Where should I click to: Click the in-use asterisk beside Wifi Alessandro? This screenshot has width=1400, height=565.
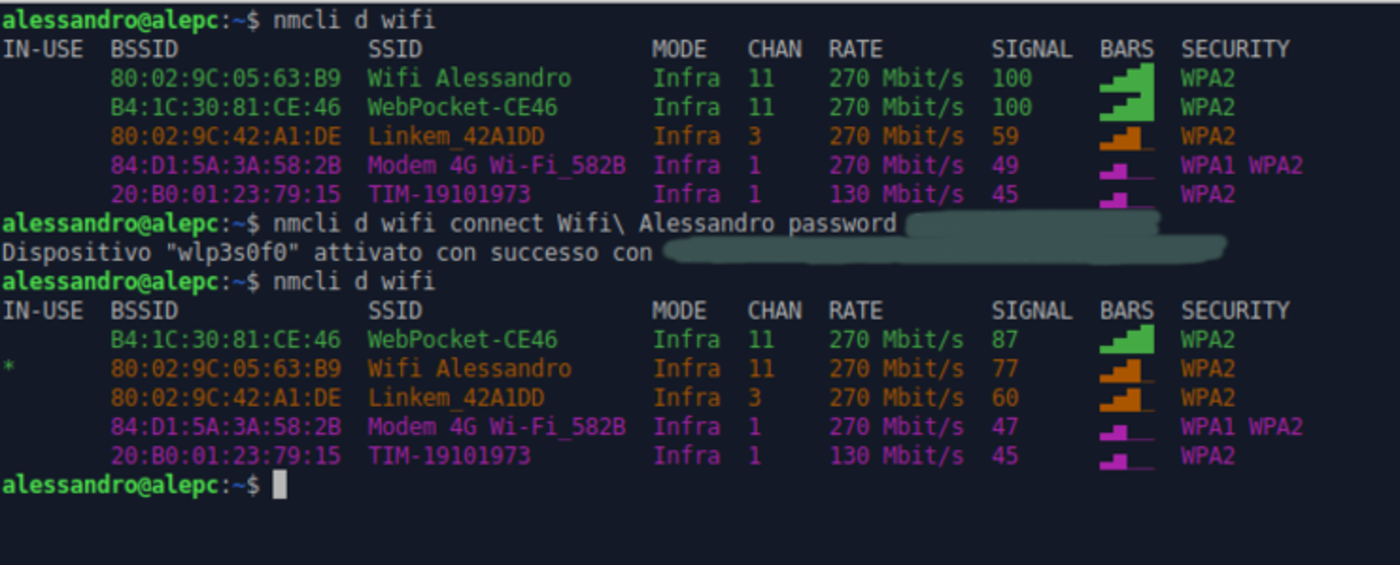pos(8,369)
